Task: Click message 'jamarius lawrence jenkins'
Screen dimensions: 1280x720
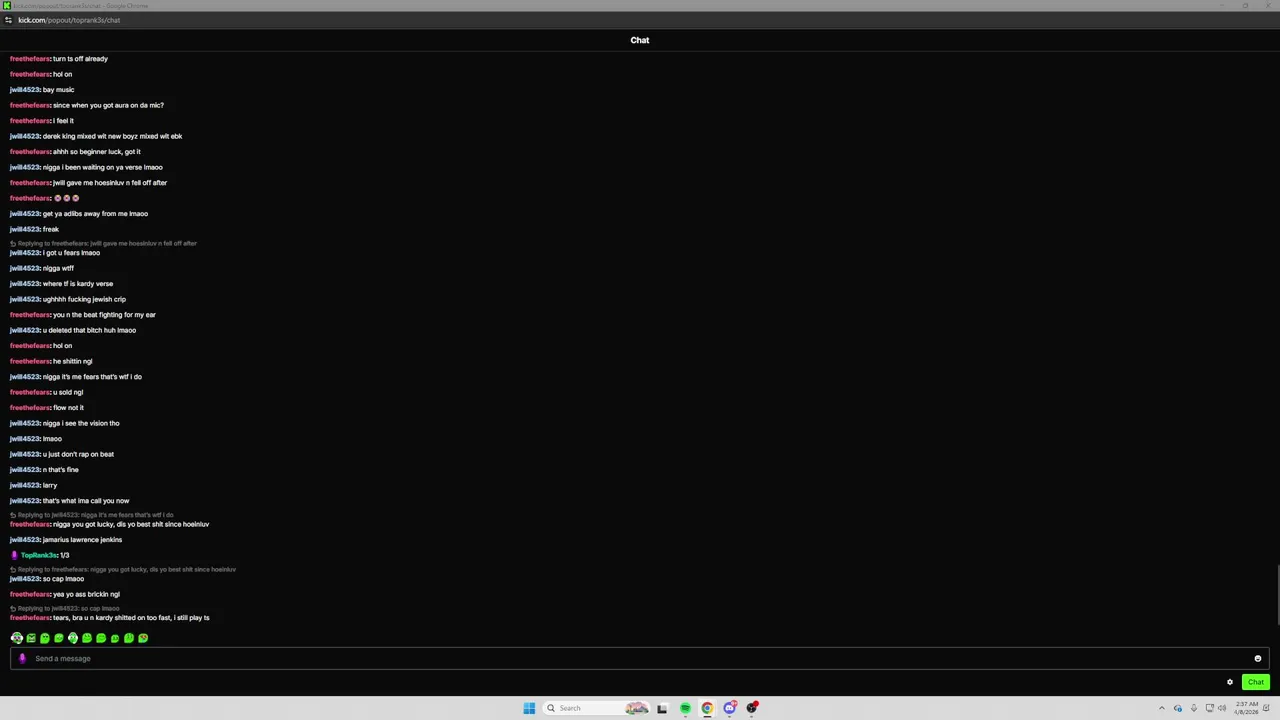Action: [x=82, y=540]
